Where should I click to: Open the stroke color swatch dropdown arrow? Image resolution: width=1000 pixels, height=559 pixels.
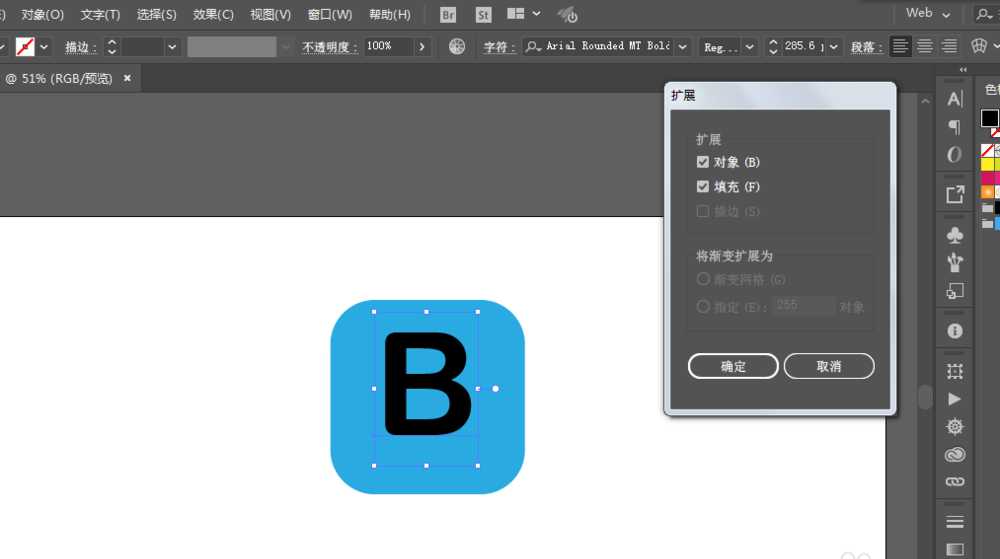tap(43, 47)
